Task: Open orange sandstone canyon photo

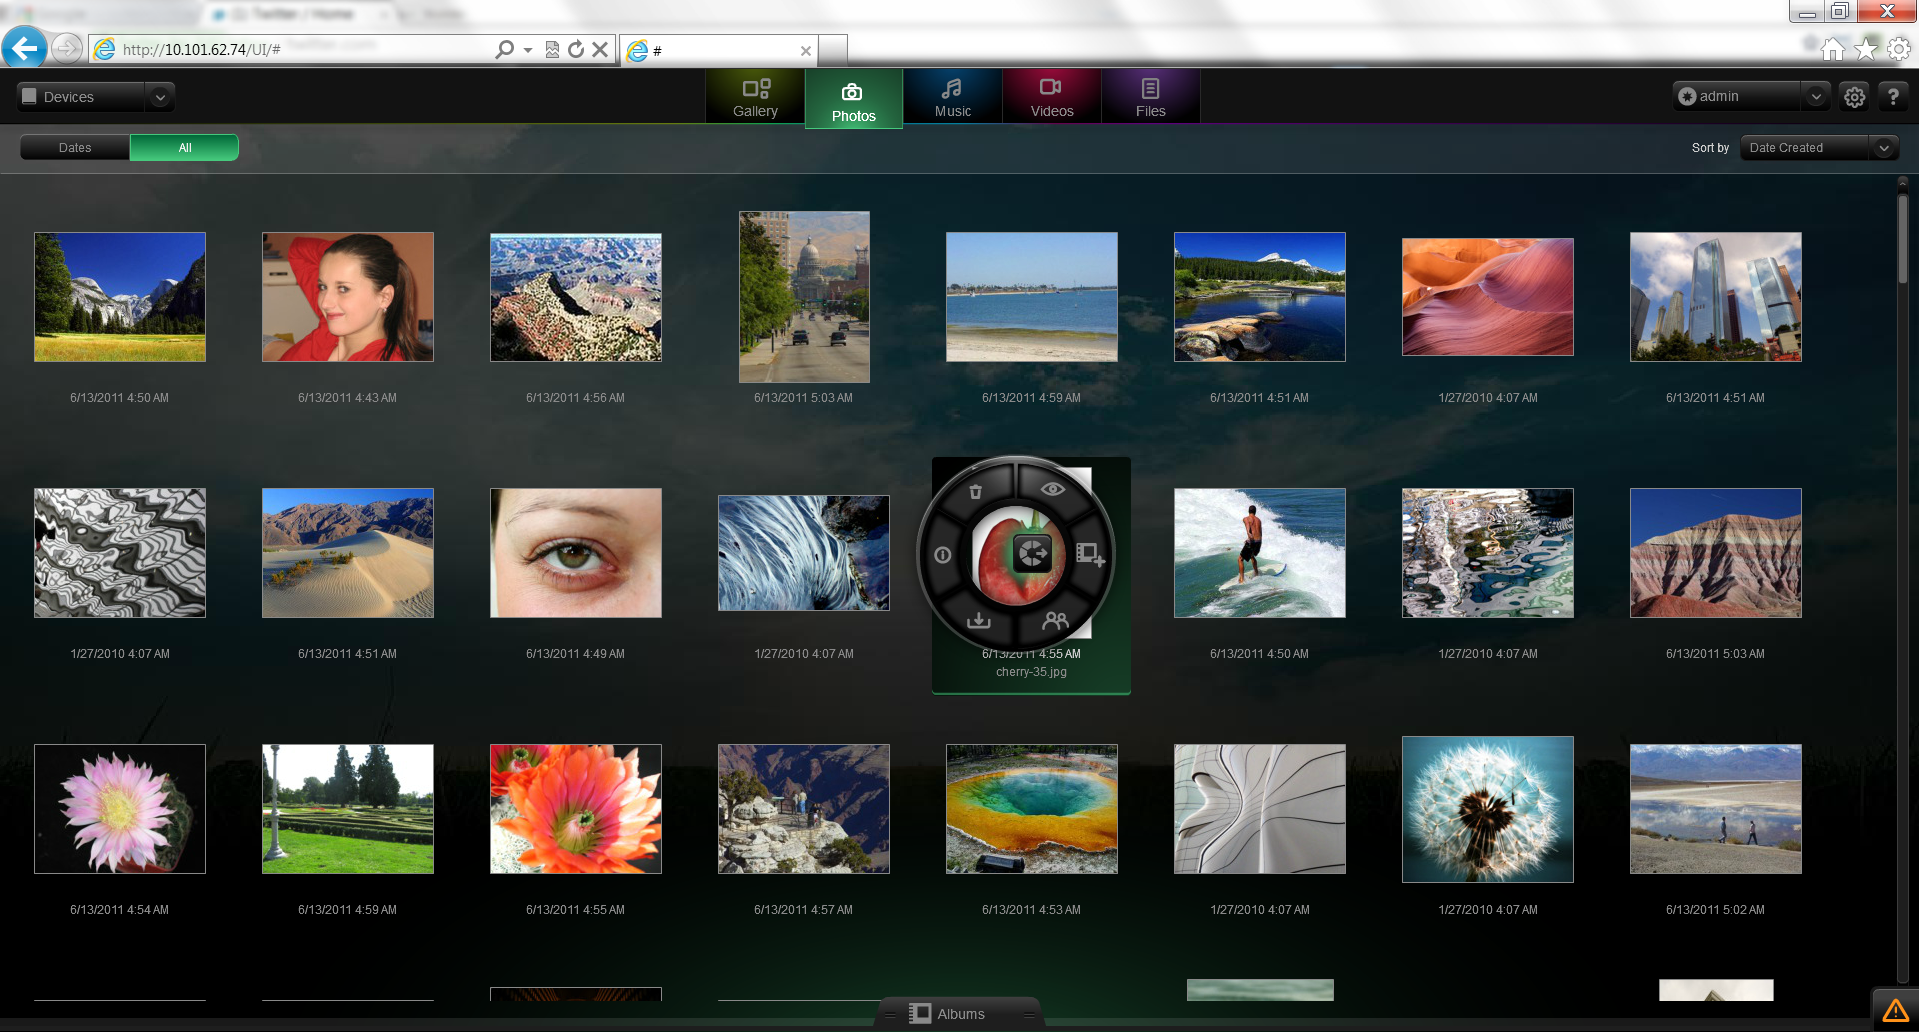Action: click(1488, 297)
